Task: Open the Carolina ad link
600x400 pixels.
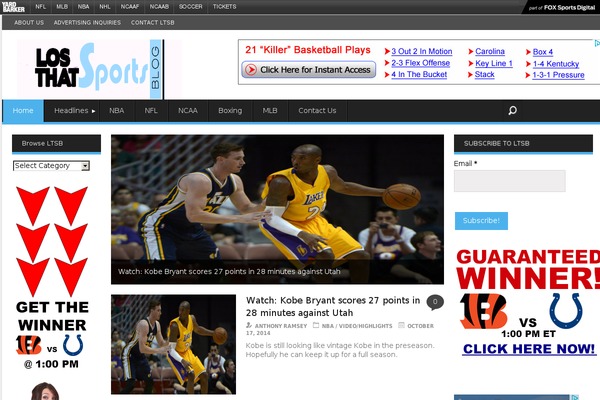Action: tap(490, 51)
